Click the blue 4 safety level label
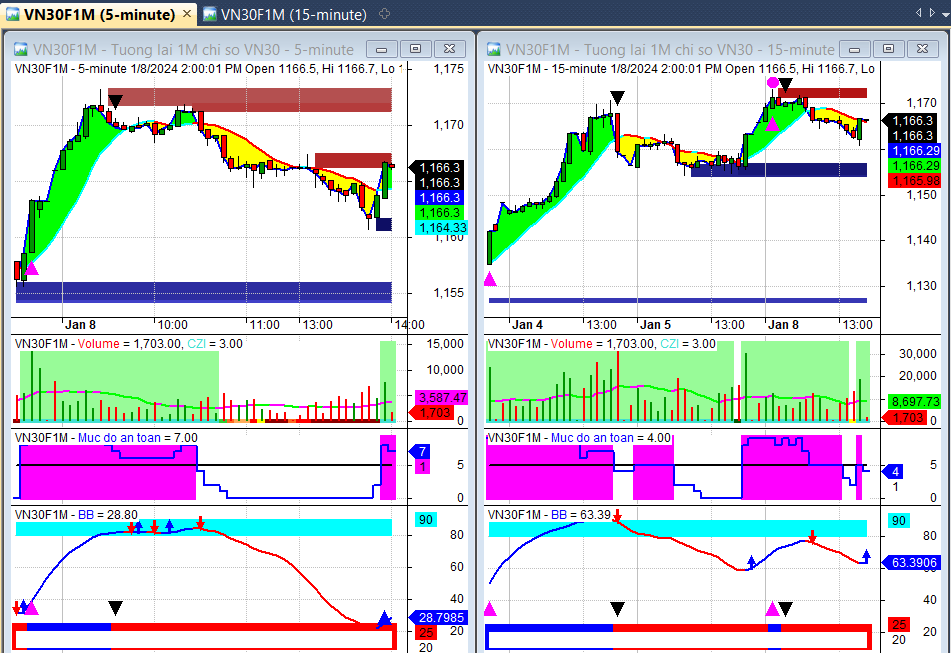This screenshot has height=653, width=951. 893,471
